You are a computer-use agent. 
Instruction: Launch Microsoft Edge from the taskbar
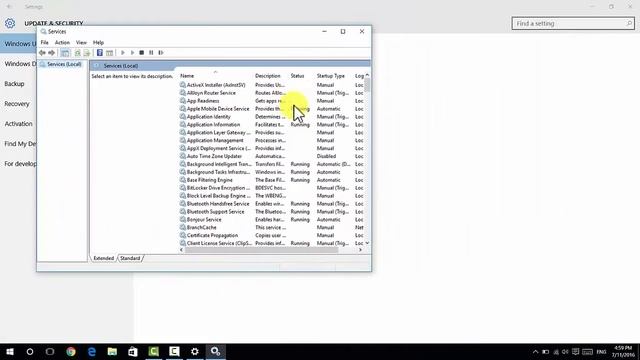pos(92,351)
